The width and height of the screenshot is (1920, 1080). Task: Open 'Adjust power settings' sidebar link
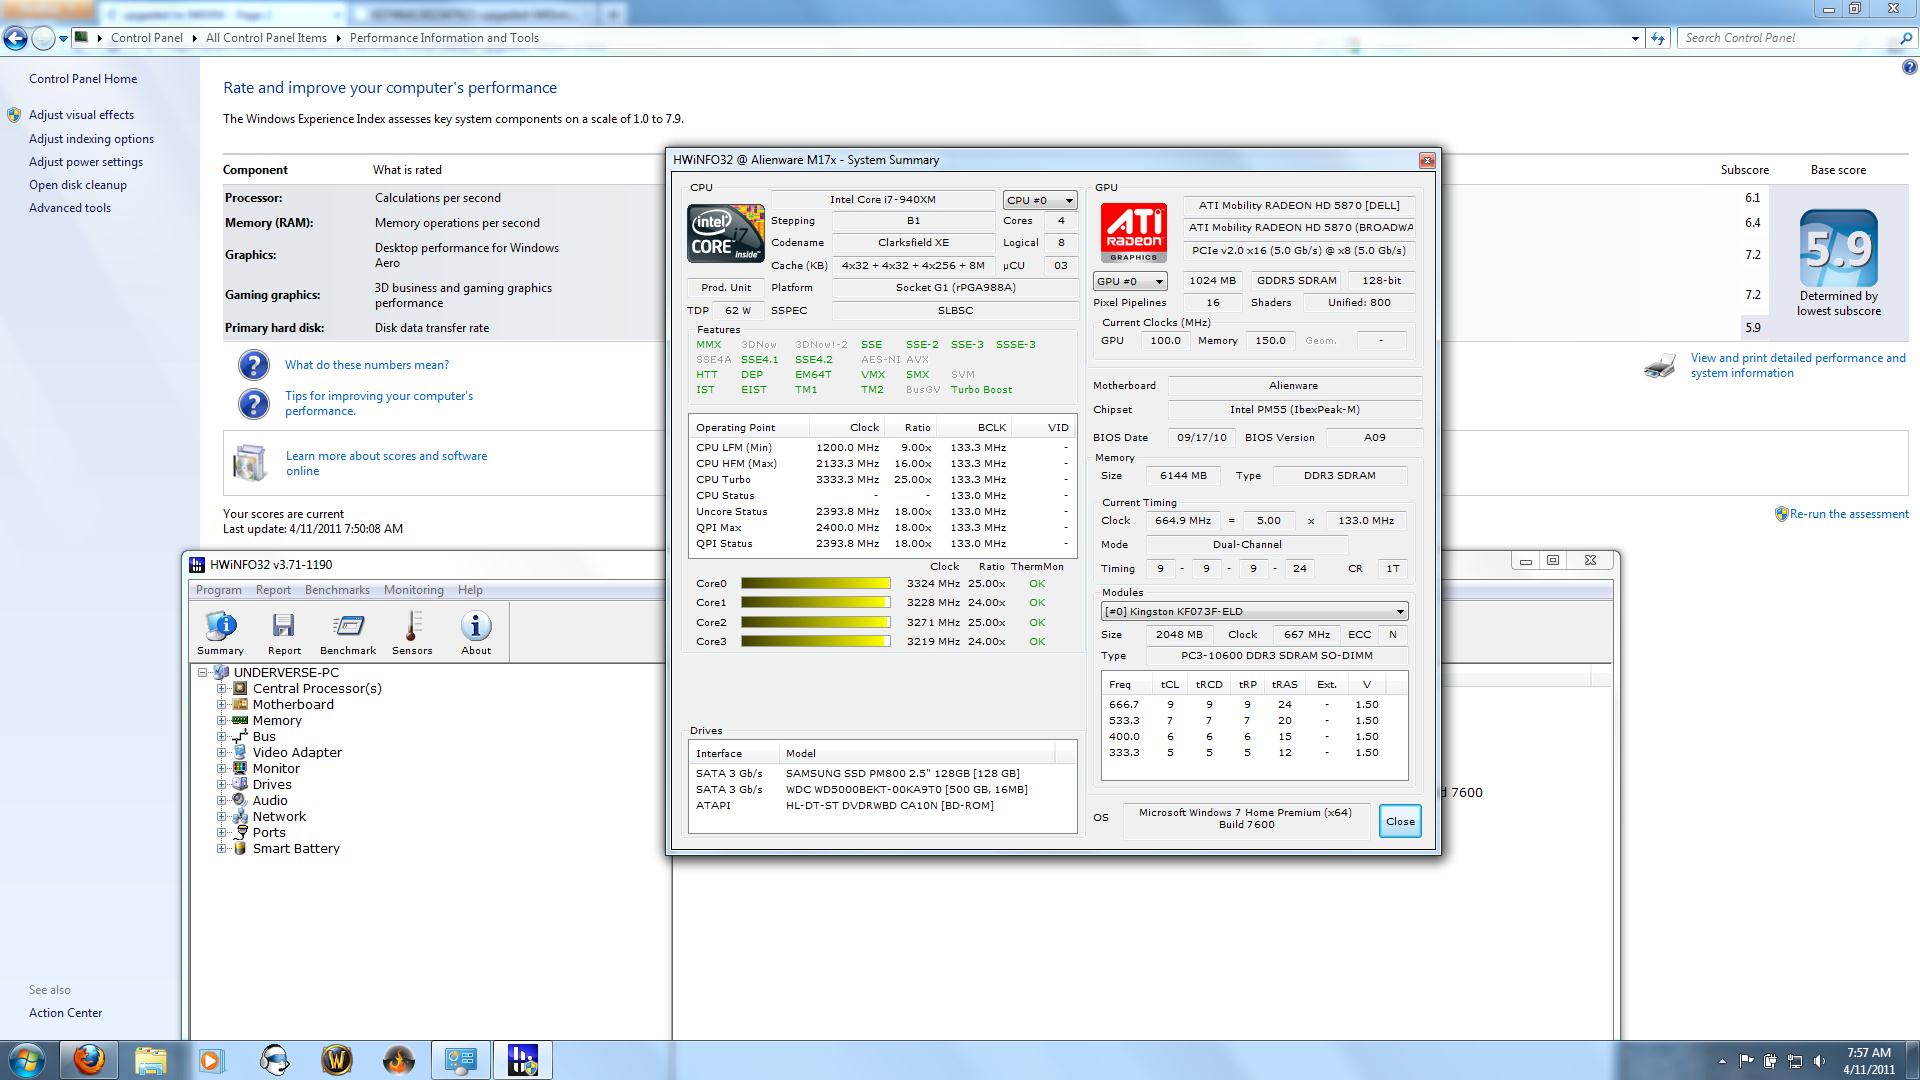(x=86, y=162)
